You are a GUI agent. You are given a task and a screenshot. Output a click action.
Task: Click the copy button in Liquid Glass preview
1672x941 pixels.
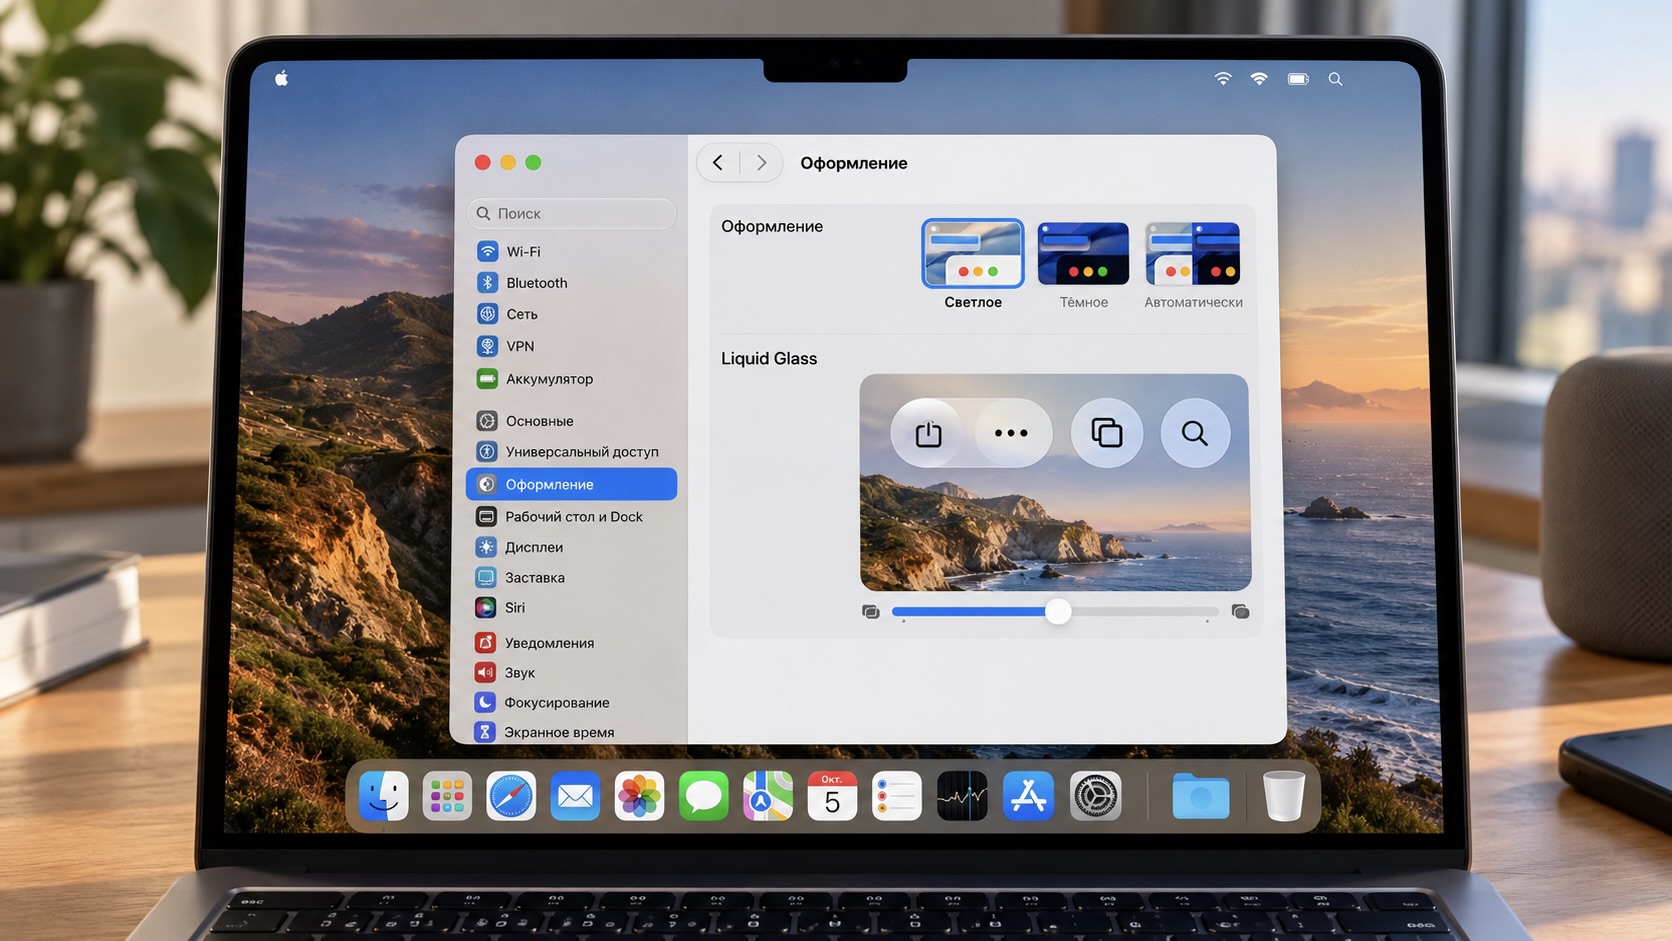pyautogui.click(x=1107, y=433)
